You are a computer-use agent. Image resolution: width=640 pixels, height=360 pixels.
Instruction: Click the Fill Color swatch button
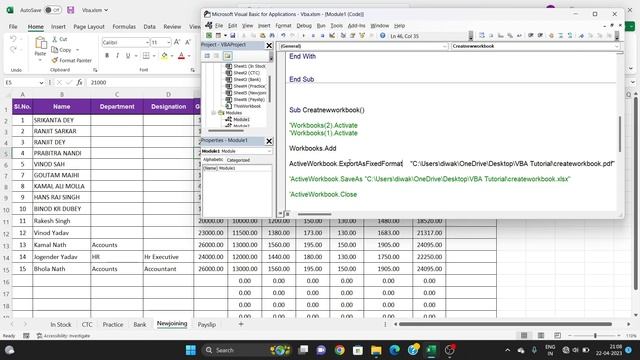(164, 56)
